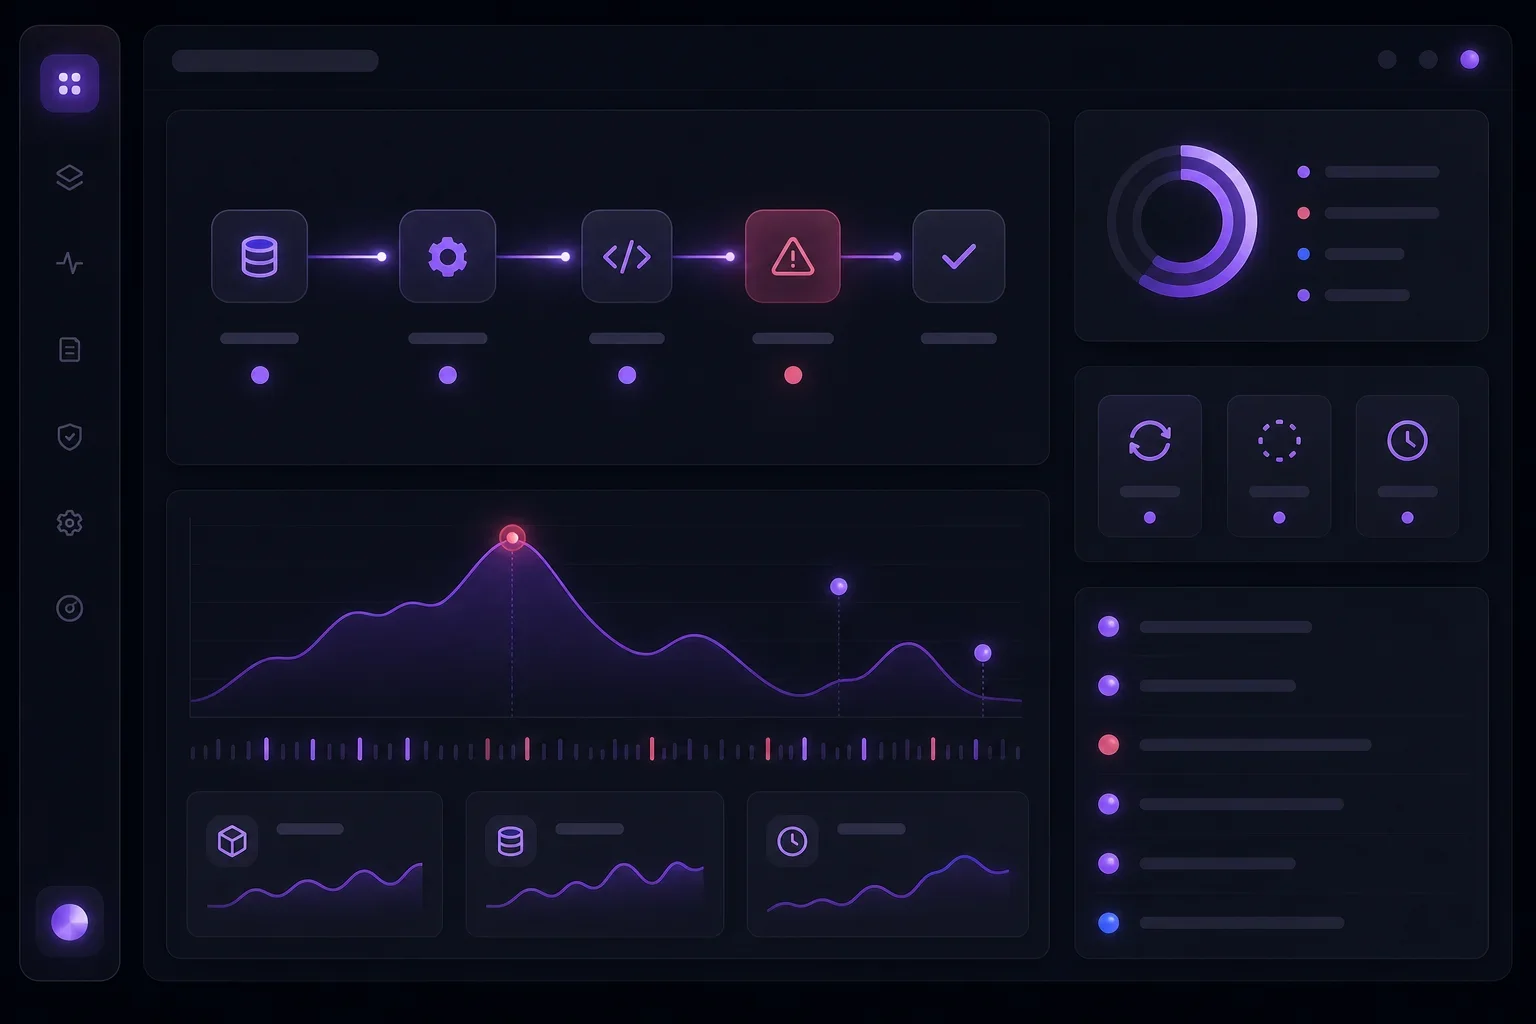Open the cube icon mini chart card
This screenshot has height=1024, width=1536.
[x=315, y=864]
